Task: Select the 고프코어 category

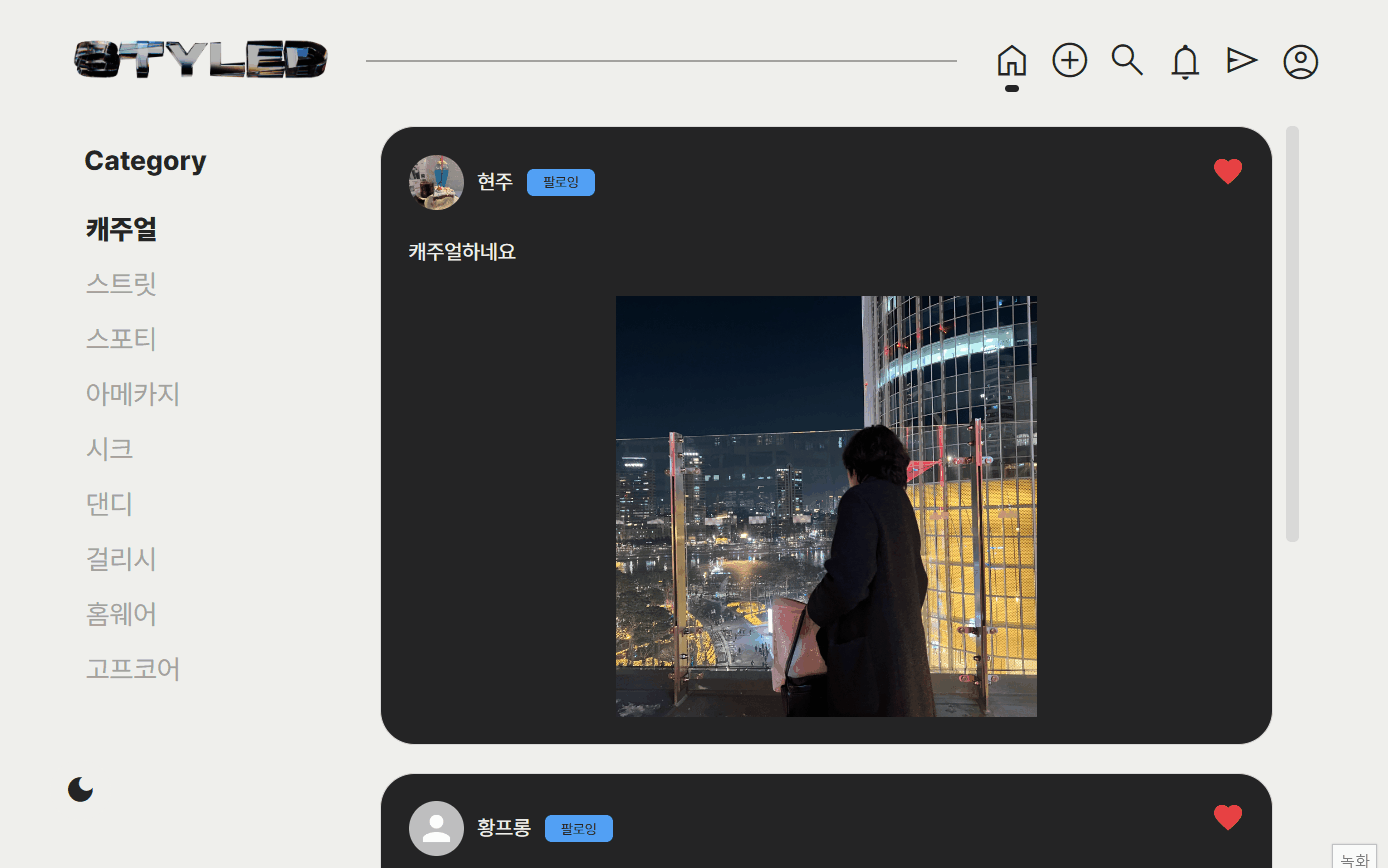Action: click(133, 669)
